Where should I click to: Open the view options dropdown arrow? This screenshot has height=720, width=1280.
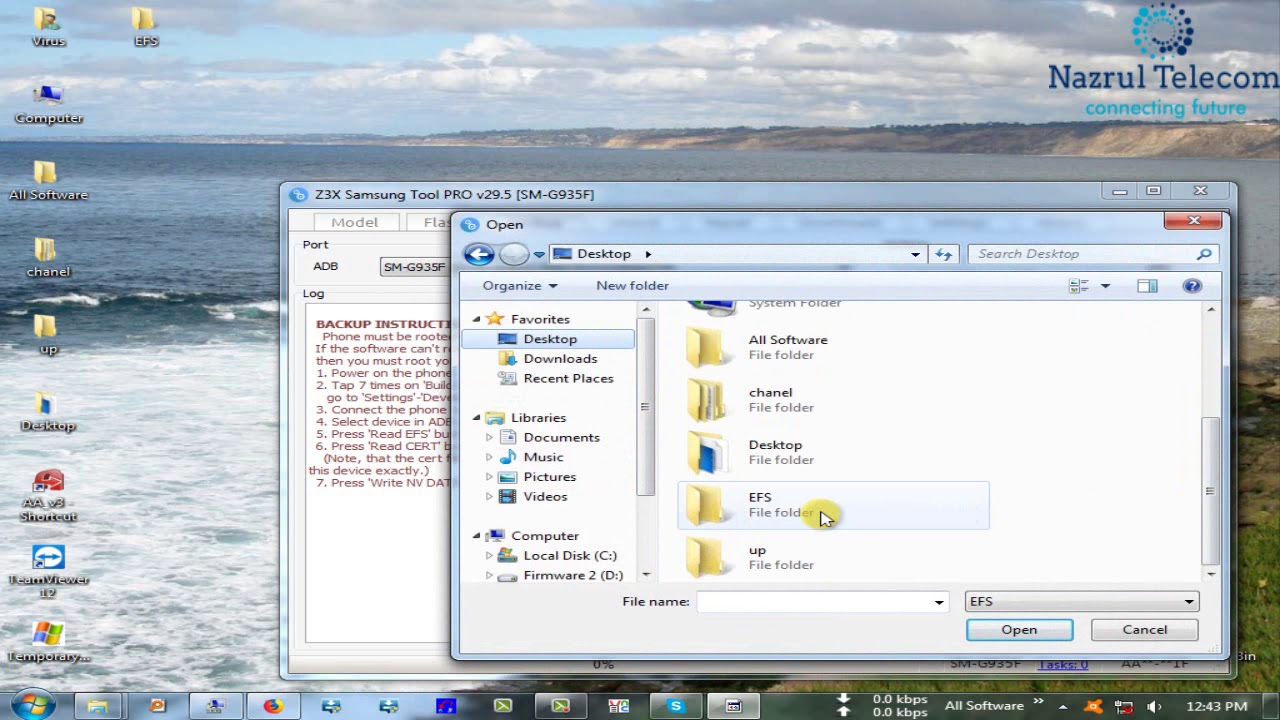coord(1105,286)
